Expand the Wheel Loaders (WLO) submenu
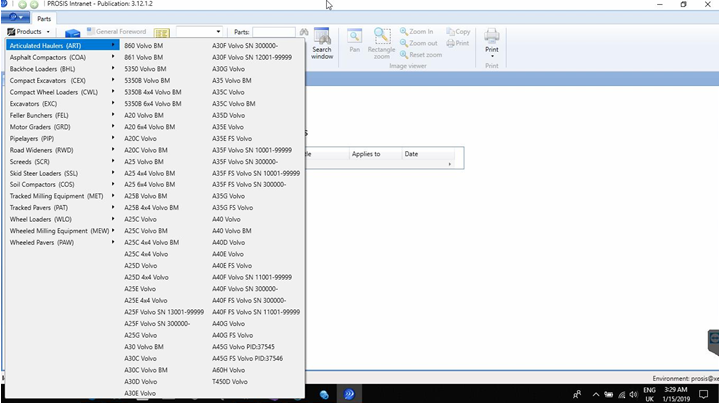The width and height of the screenshot is (719, 403). click(x=41, y=218)
